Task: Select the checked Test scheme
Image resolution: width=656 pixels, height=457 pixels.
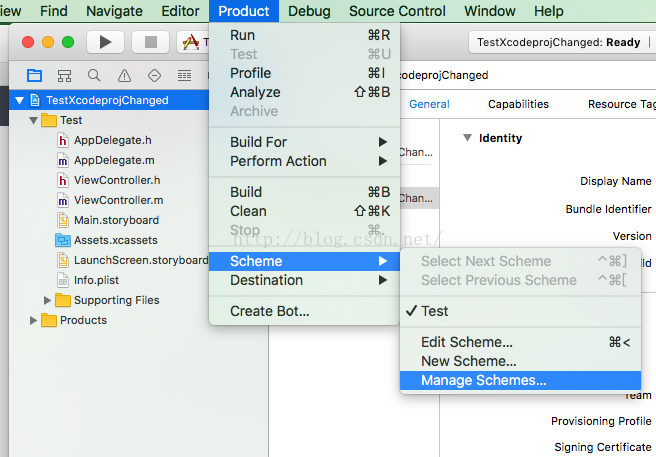Action: coord(520,311)
